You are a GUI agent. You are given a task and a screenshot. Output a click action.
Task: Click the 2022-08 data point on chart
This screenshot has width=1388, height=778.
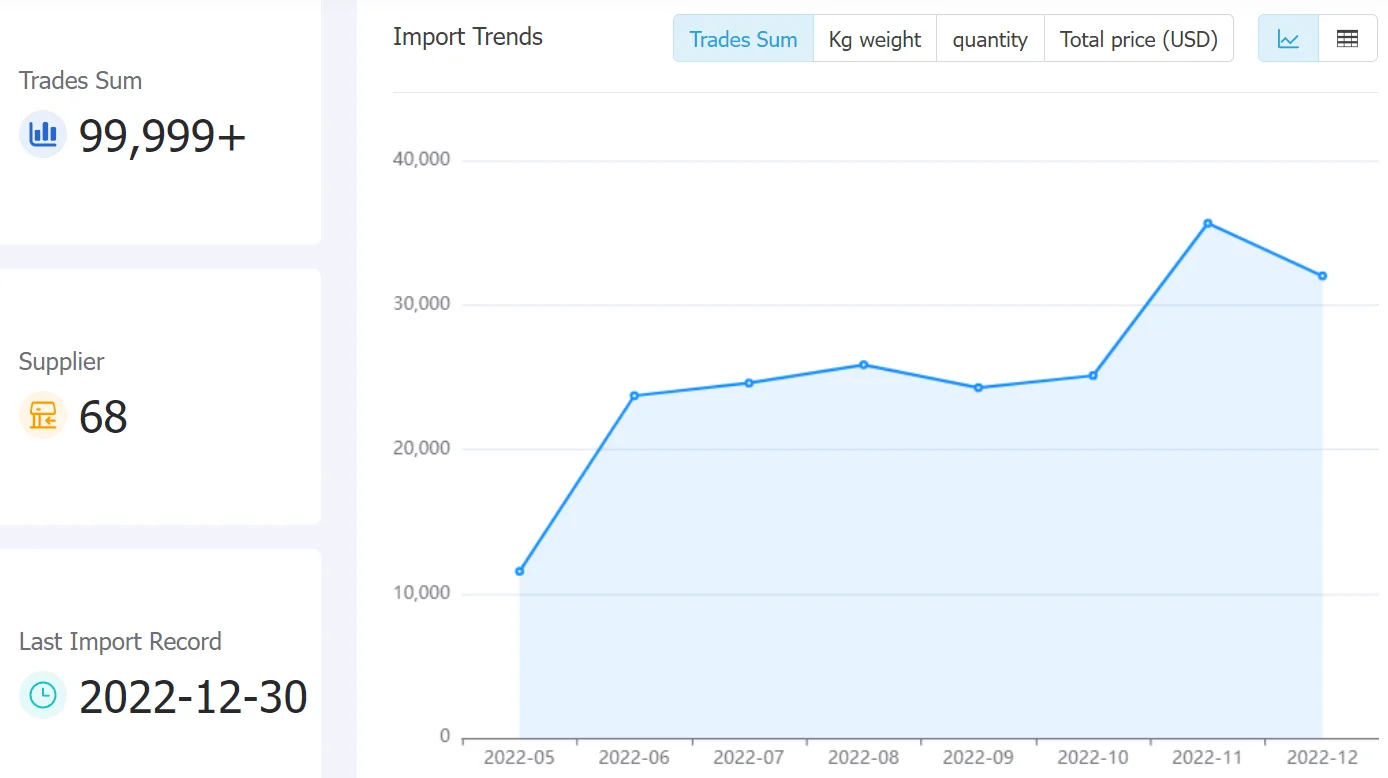[864, 365]
